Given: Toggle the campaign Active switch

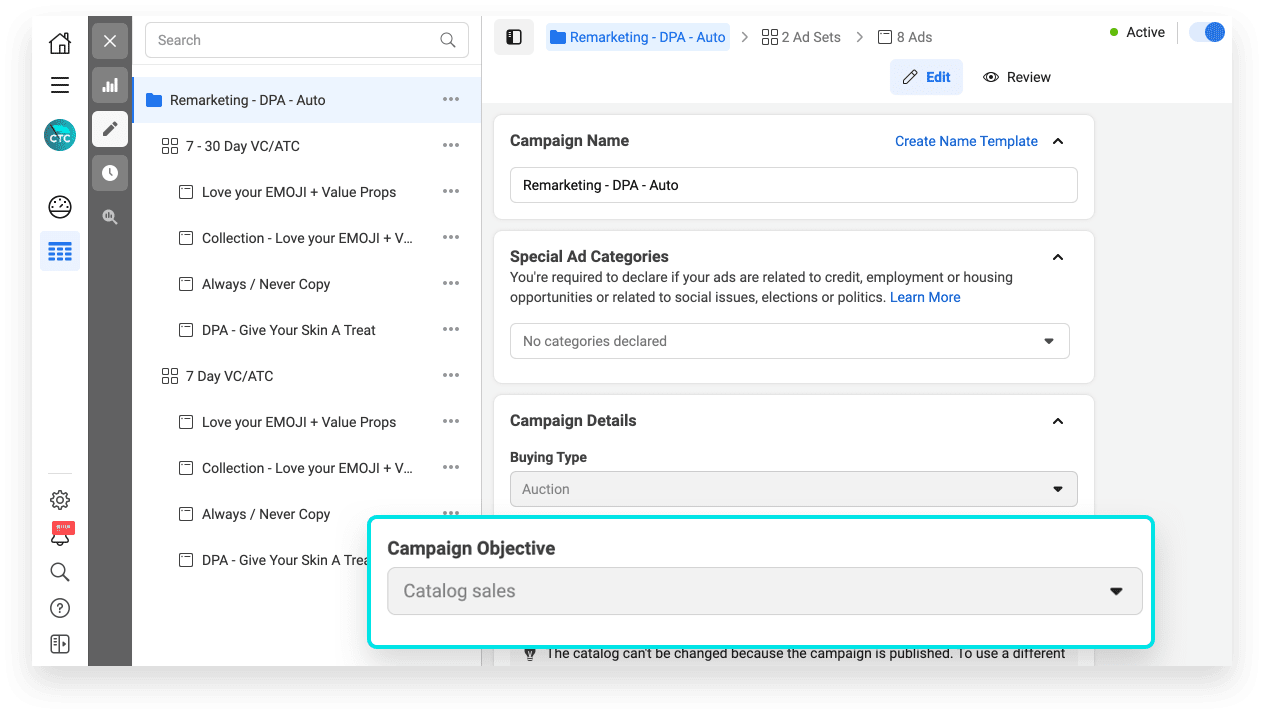Looking at the screenshot, I should click(1206, 32).
